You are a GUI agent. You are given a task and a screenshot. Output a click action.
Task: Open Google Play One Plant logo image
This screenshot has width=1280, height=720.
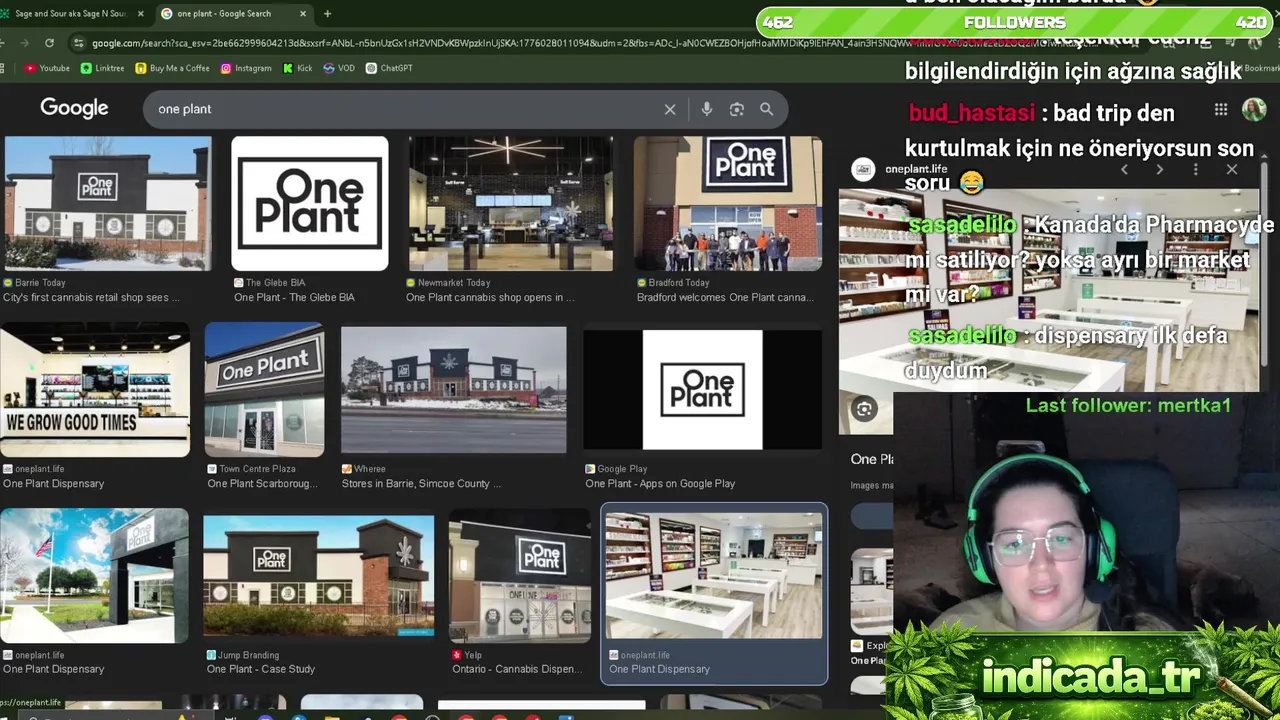[703, 390]
